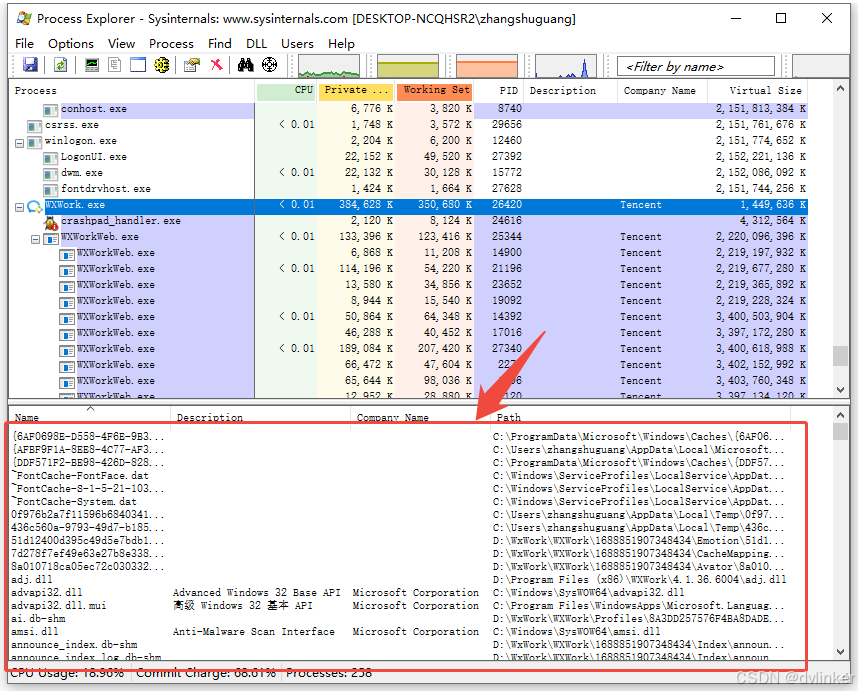Select the fontdrvhost.exe process row

(x=408, y=188)
